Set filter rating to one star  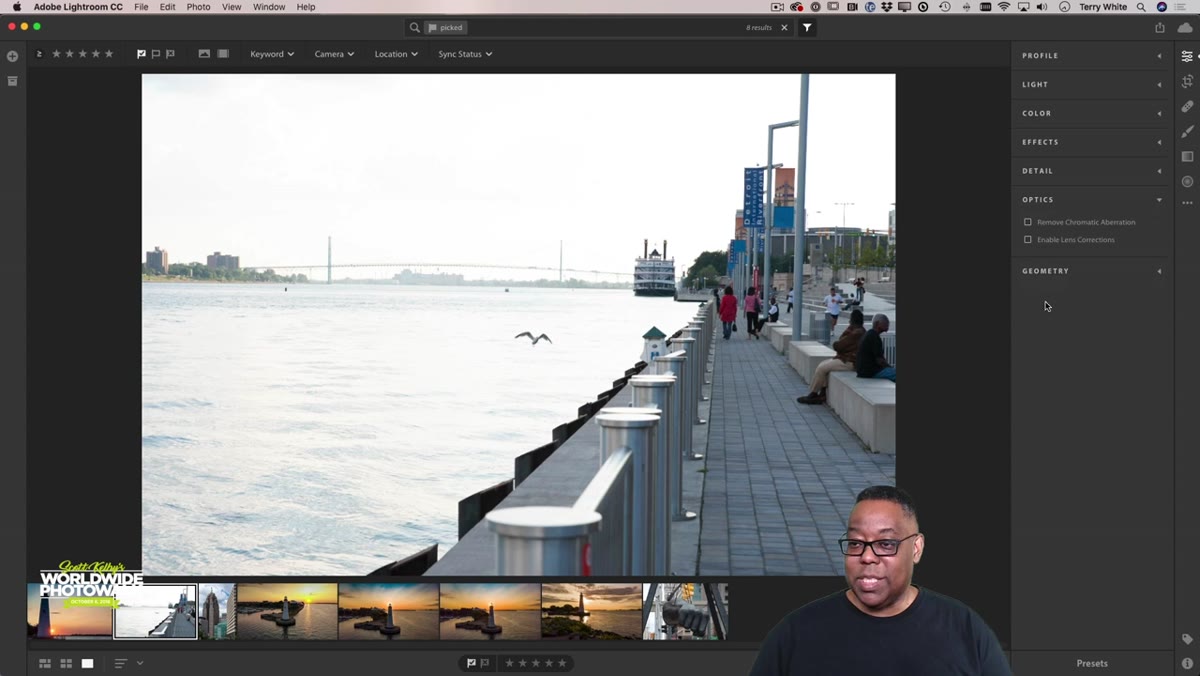pyautogui.click(x=56, y=54)
